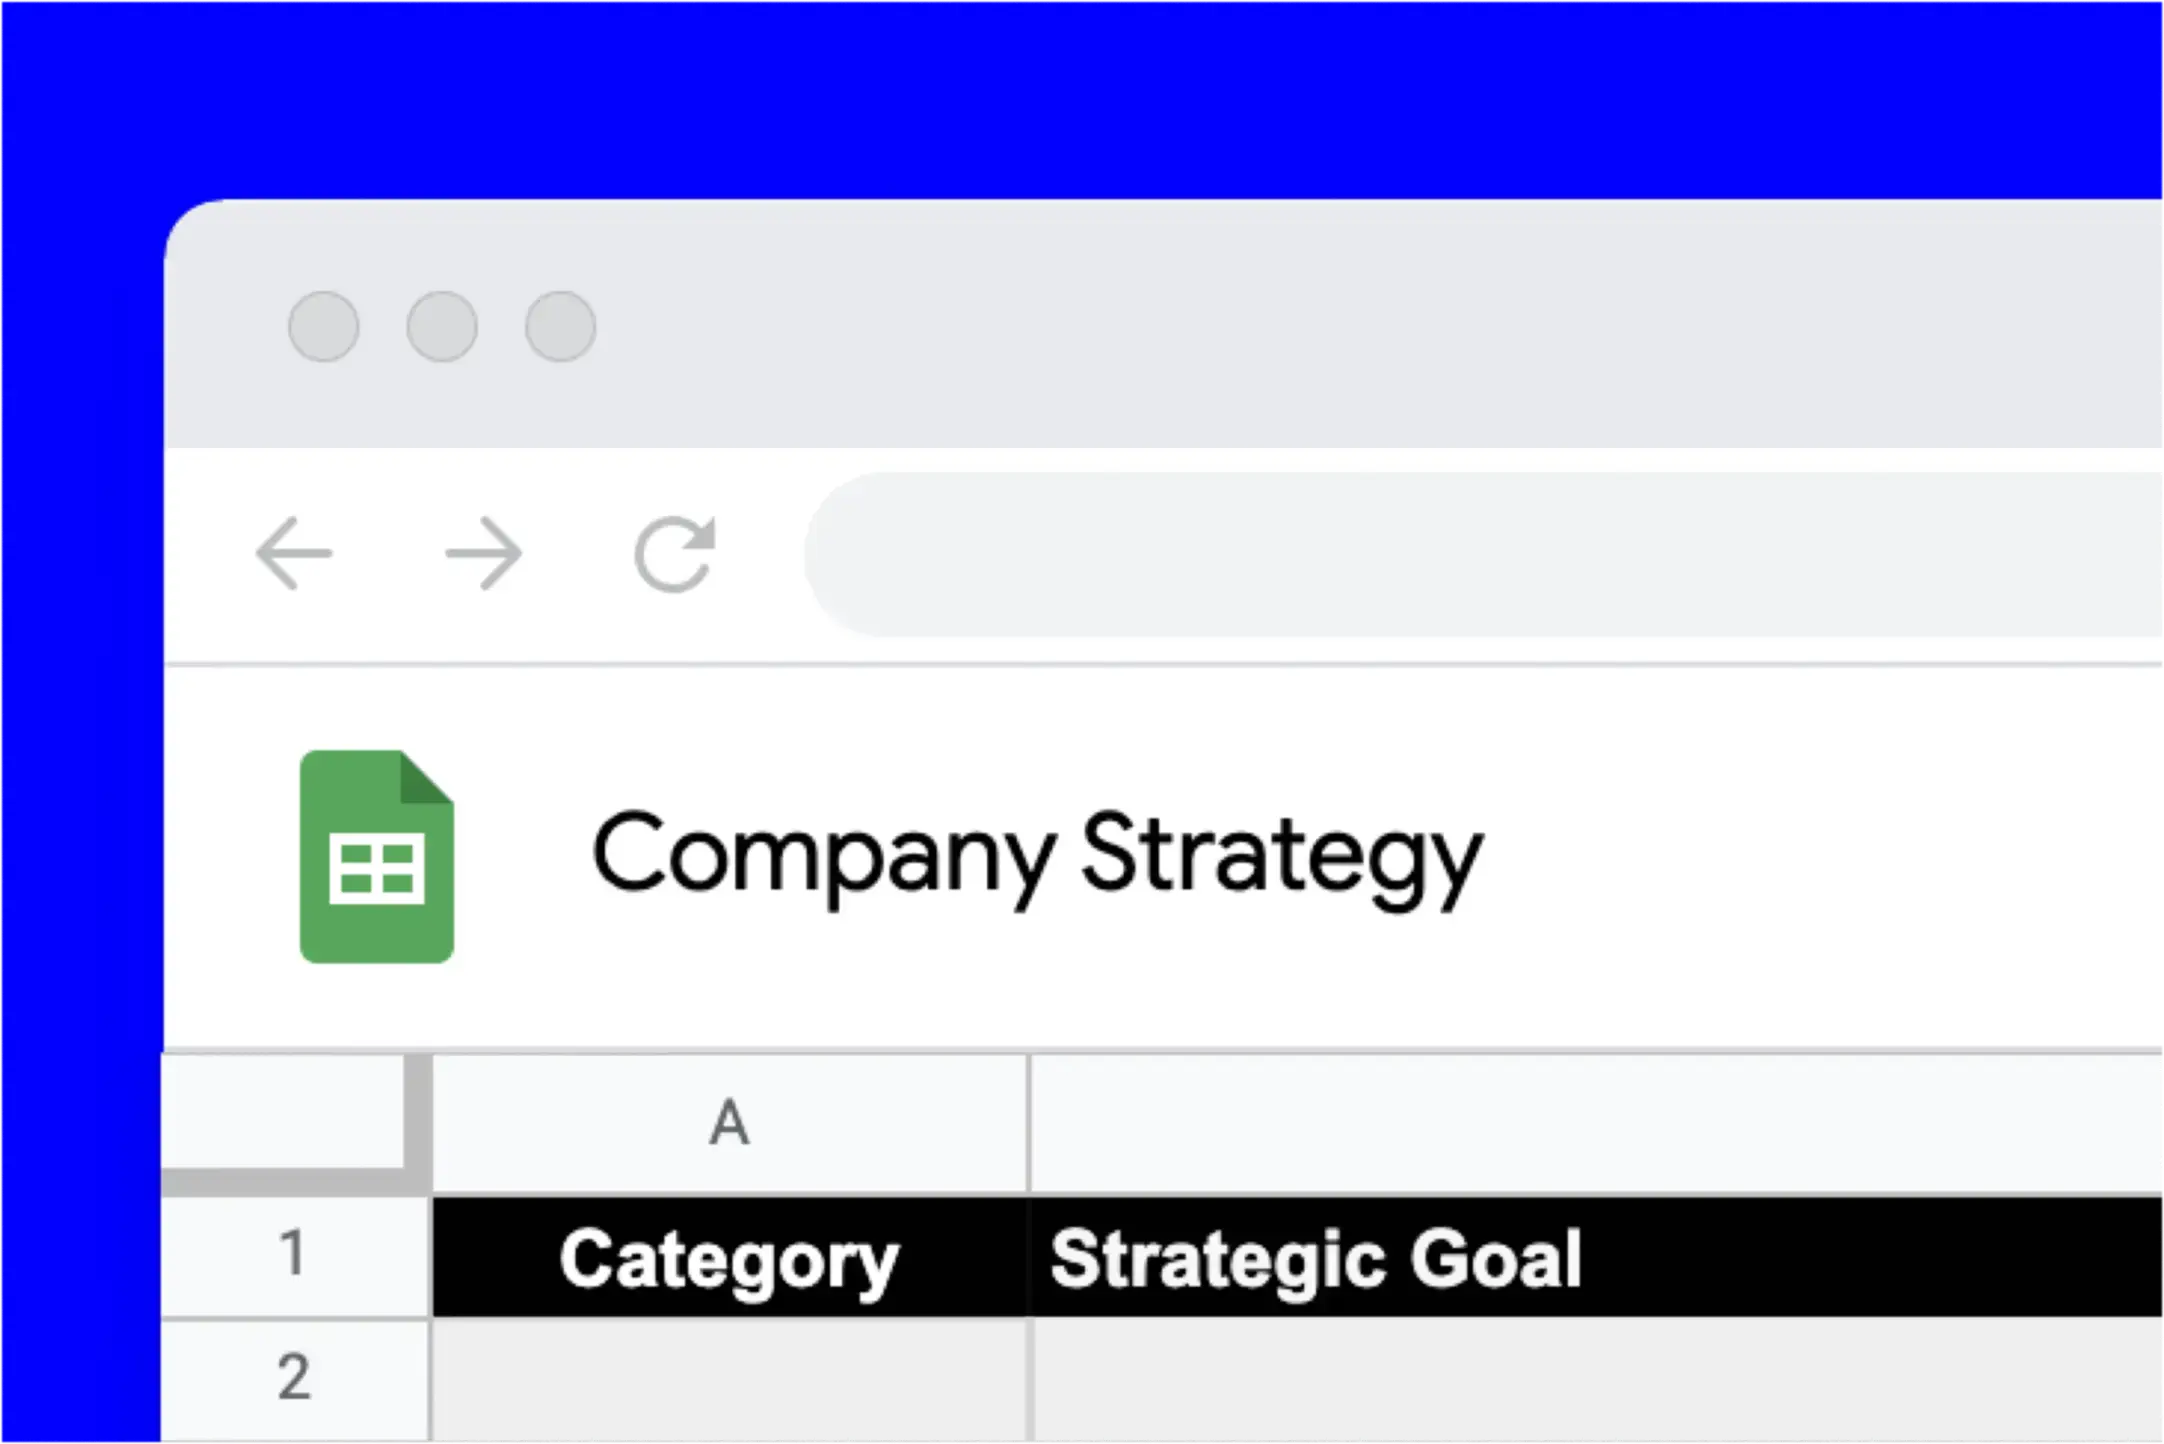Select row 2 by its row number
This screenshot has height=1444, width=2164.
coord(293,1378)
